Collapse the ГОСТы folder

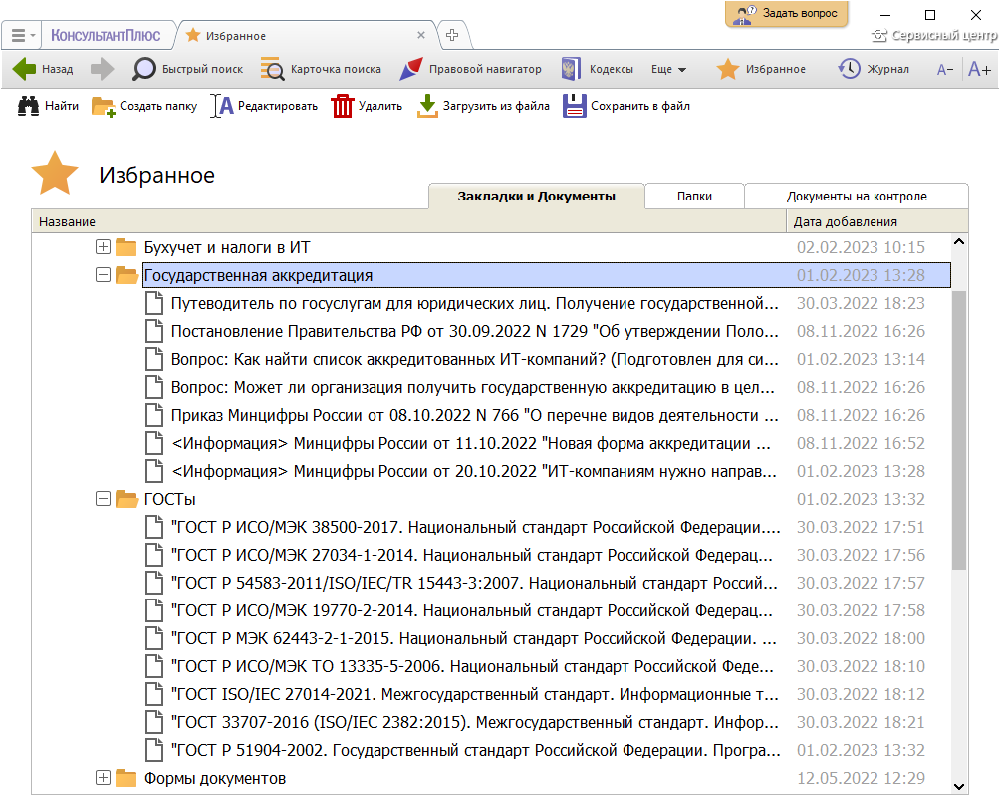pos(103,499)
